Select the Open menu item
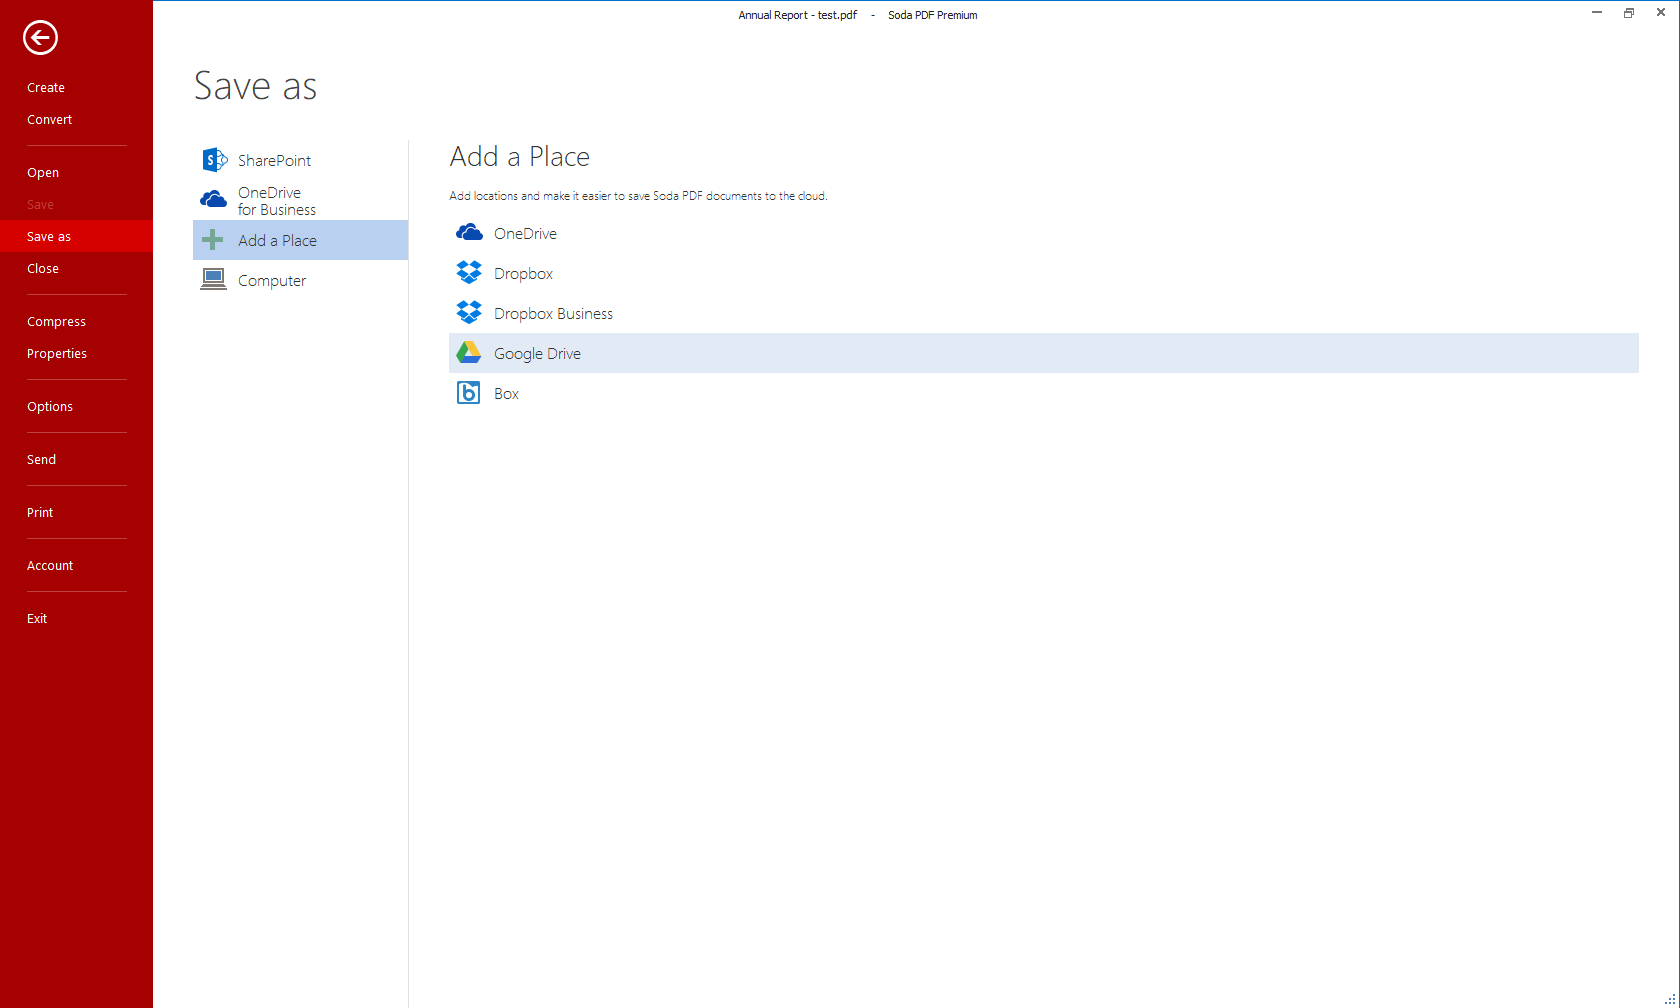1680x1008 pixels. [x=43, y=172]
